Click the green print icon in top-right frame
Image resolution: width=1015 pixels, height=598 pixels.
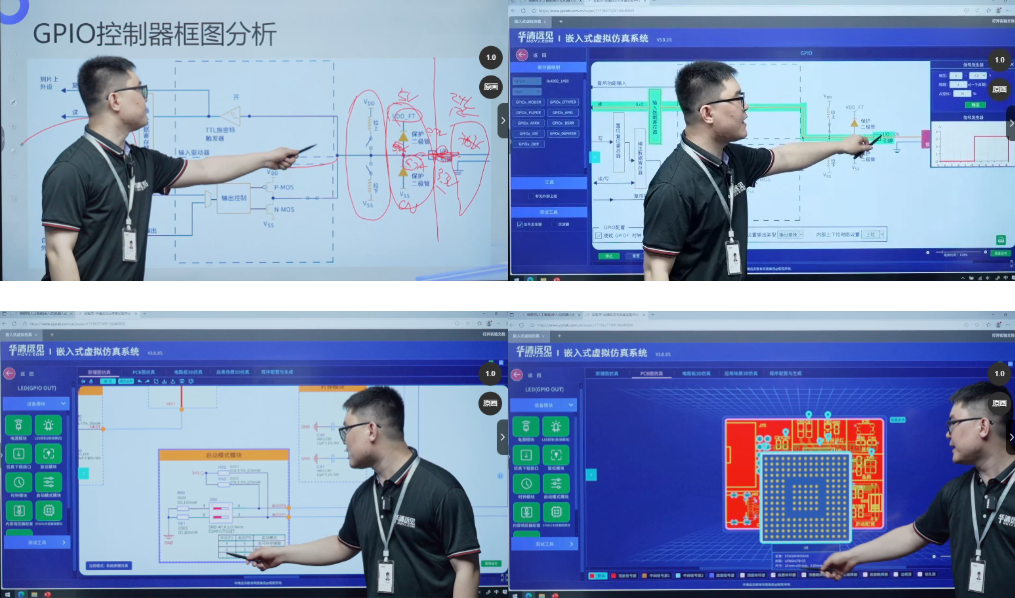(x=1000, y=240)
